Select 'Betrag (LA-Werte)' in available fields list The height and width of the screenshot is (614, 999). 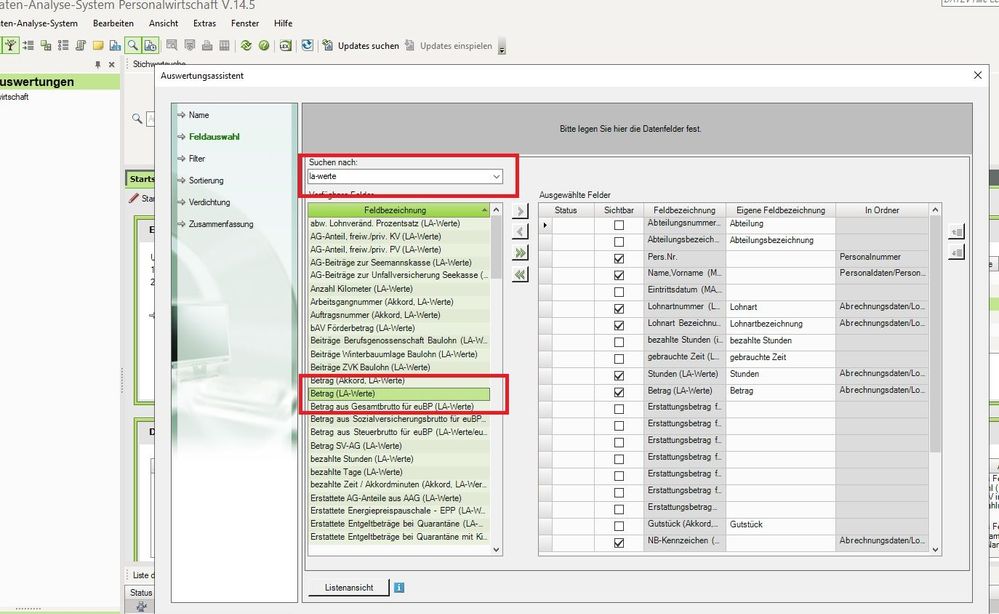396,394
